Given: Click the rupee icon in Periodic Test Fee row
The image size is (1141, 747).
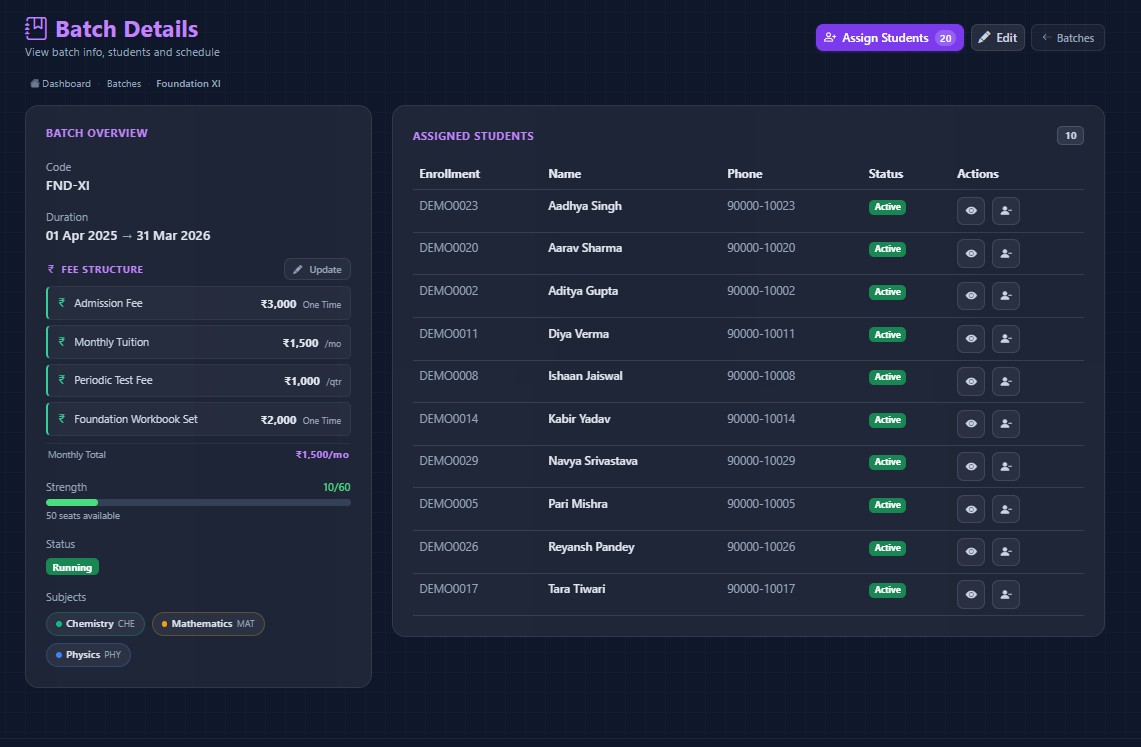Looking at the screenshot, I should (x=62, y=380).
